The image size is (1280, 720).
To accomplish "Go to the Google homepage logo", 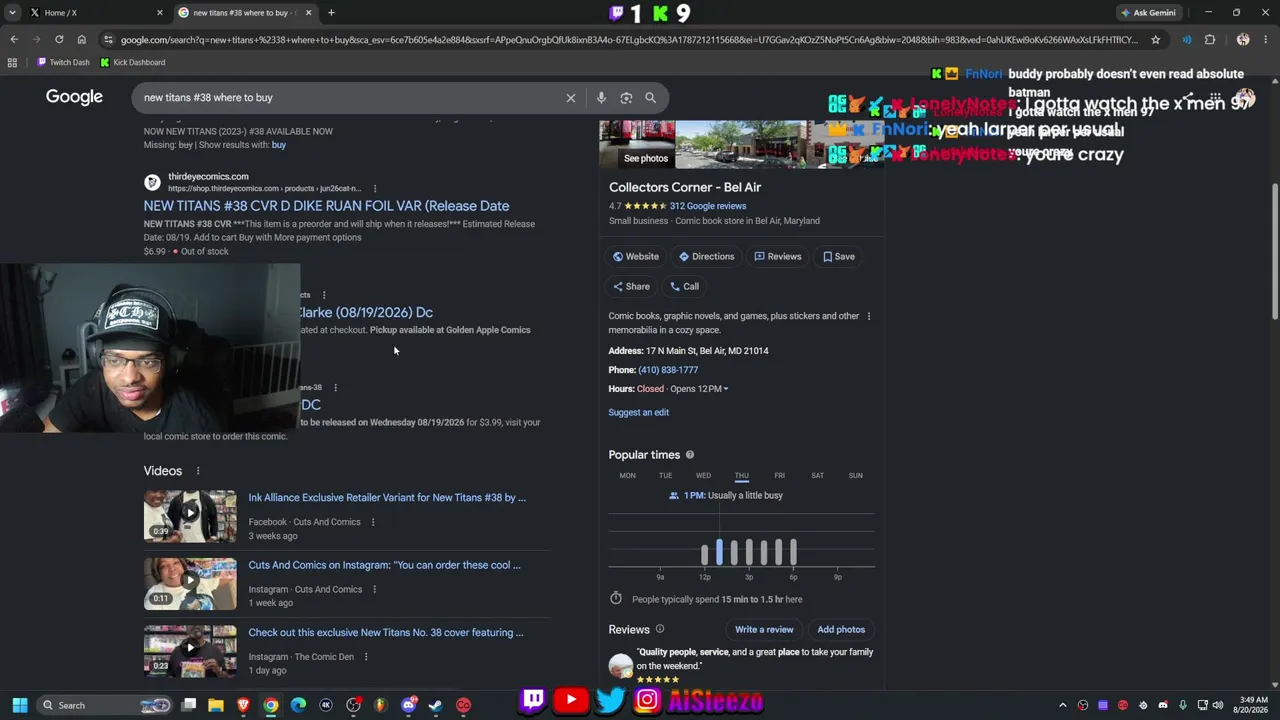I will [74, 97].
